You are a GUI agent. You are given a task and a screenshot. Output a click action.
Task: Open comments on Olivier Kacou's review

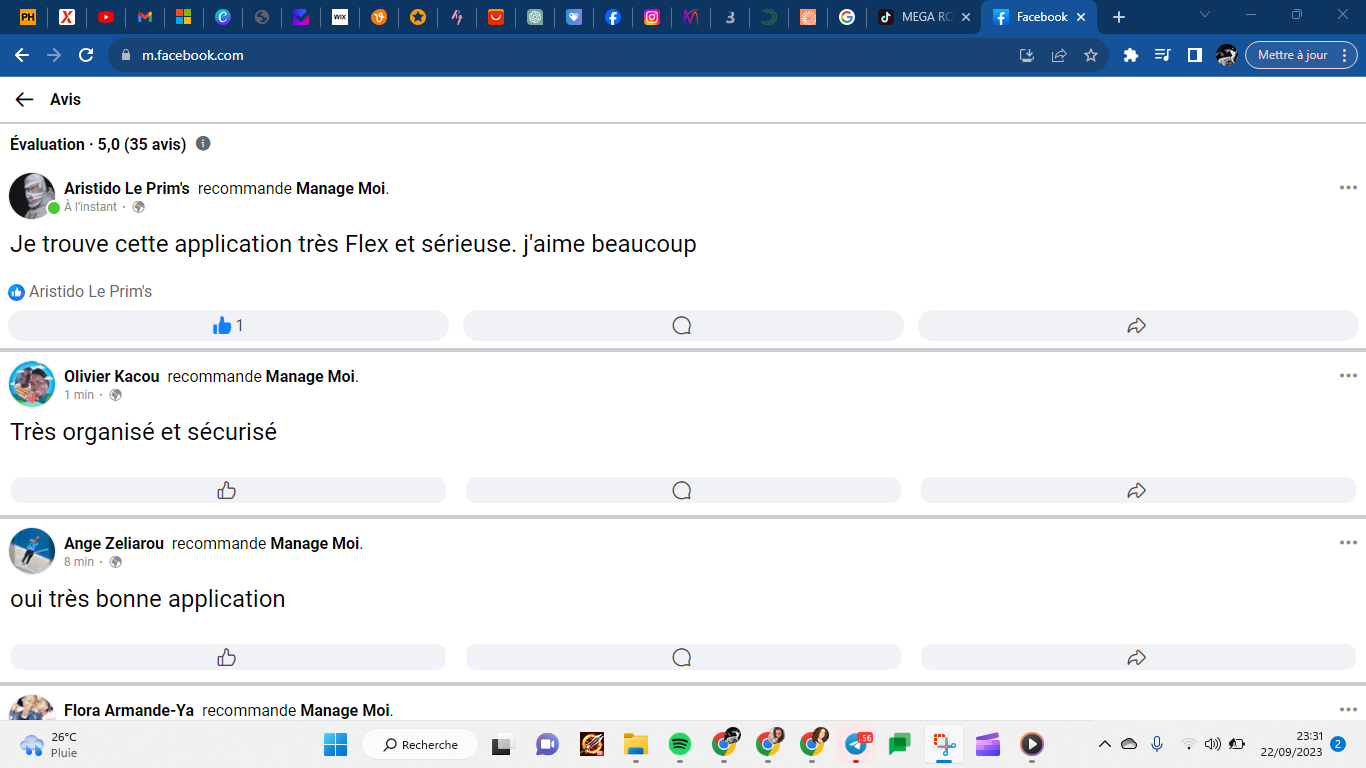tap(682, 490)
